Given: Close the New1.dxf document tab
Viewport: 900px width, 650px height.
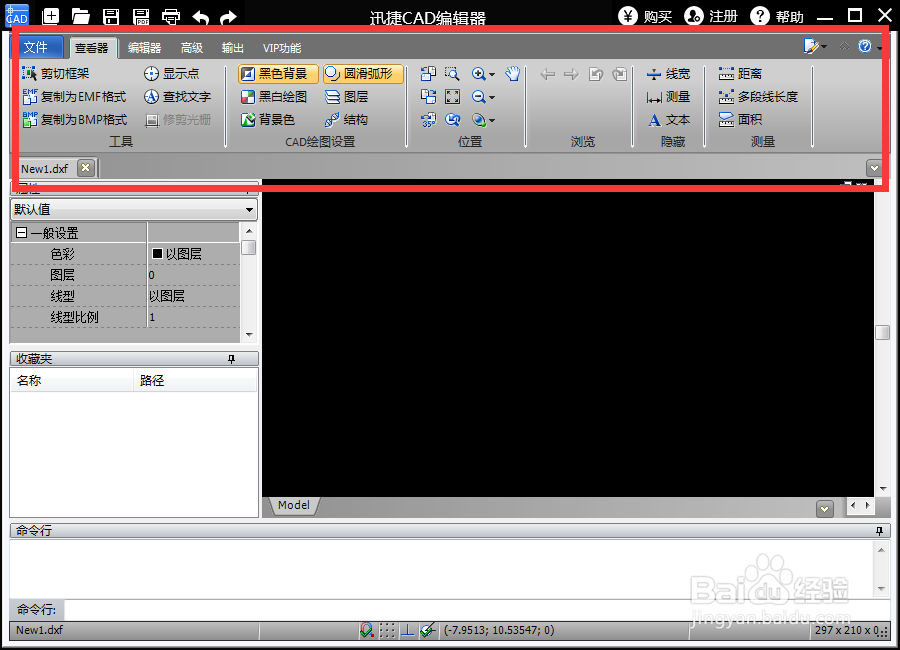Looking at the screenshot, I should click(86, 168).
